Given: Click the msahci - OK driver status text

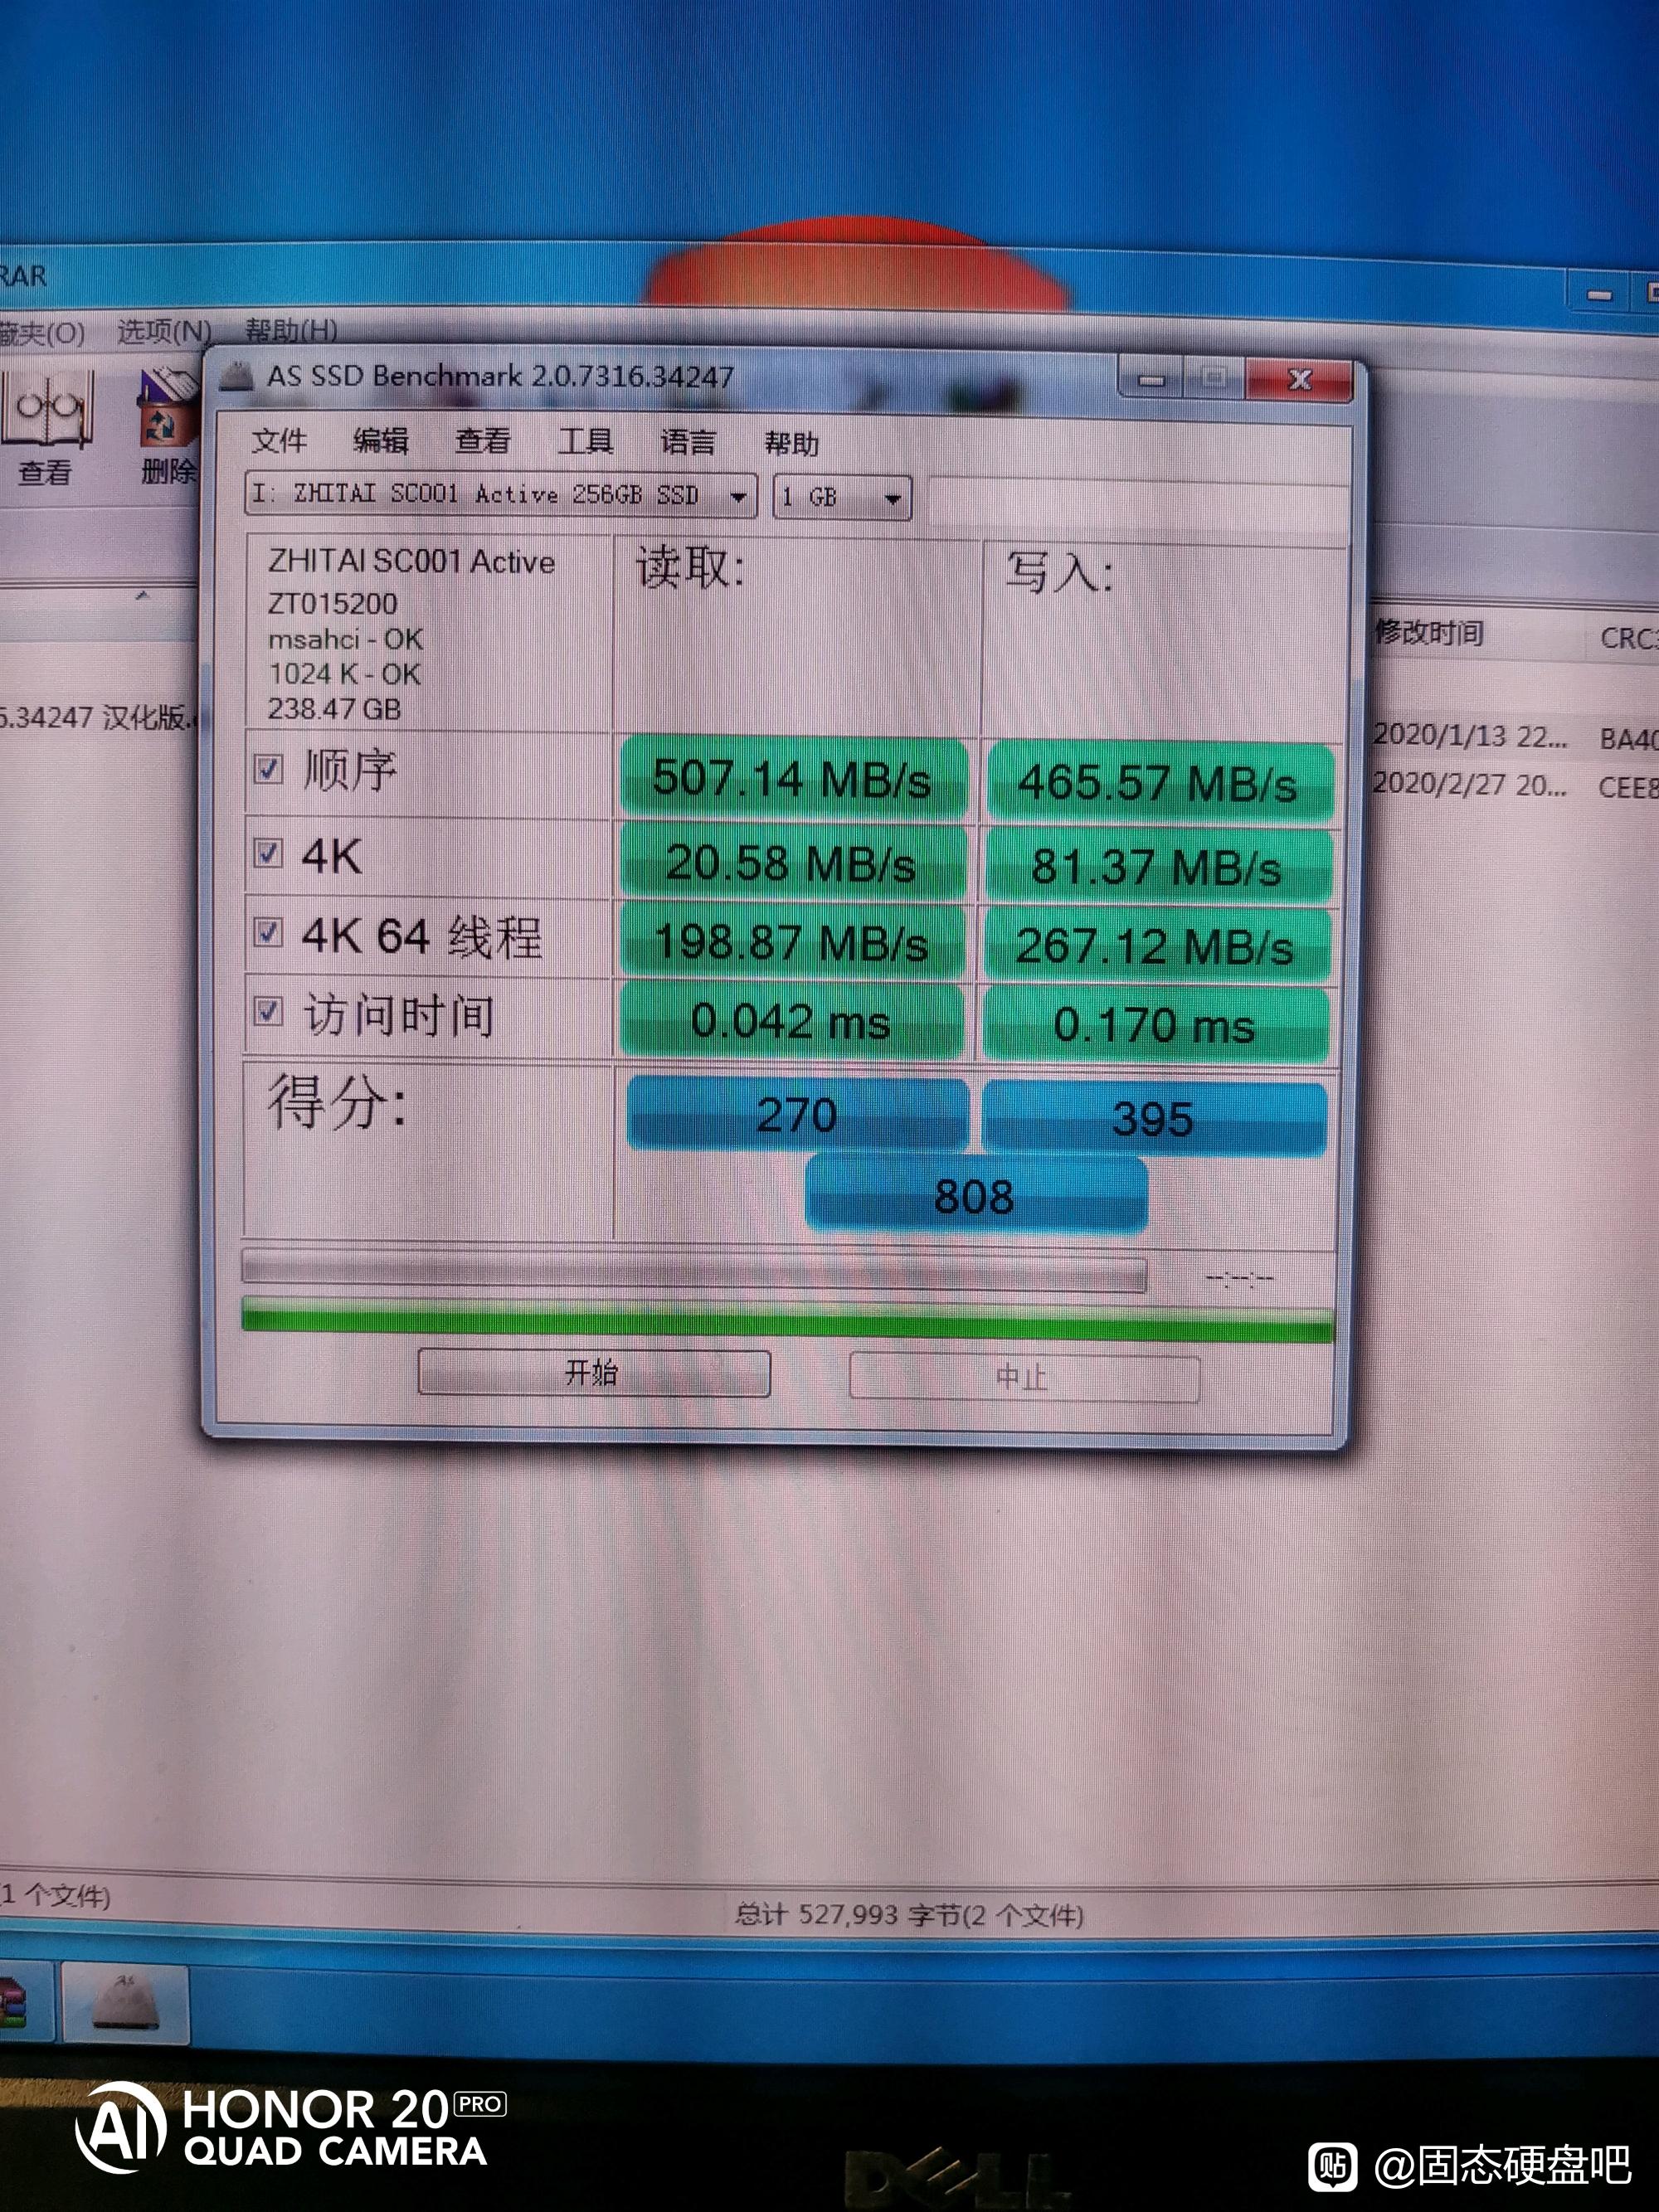Looking at the screenshot, I should point(345,639).
